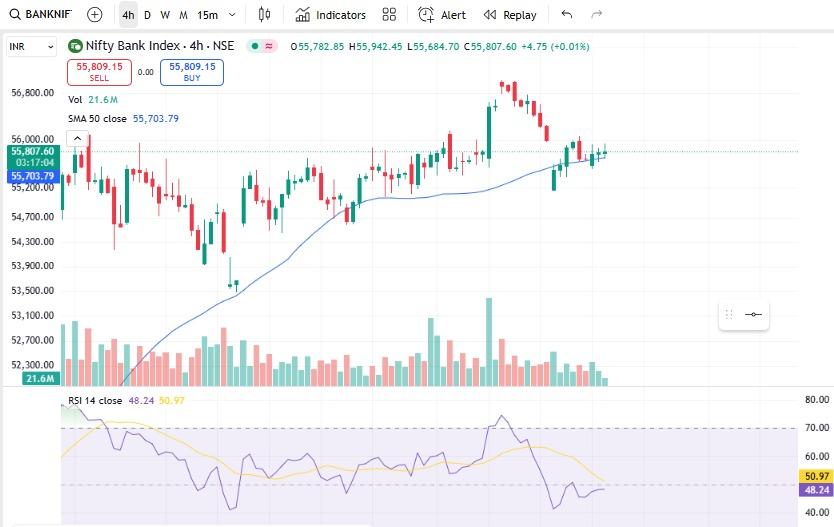The width and height of the screenshot is (834, 527).
Task: Add symbol with plus circle icon
Action: 94,14
